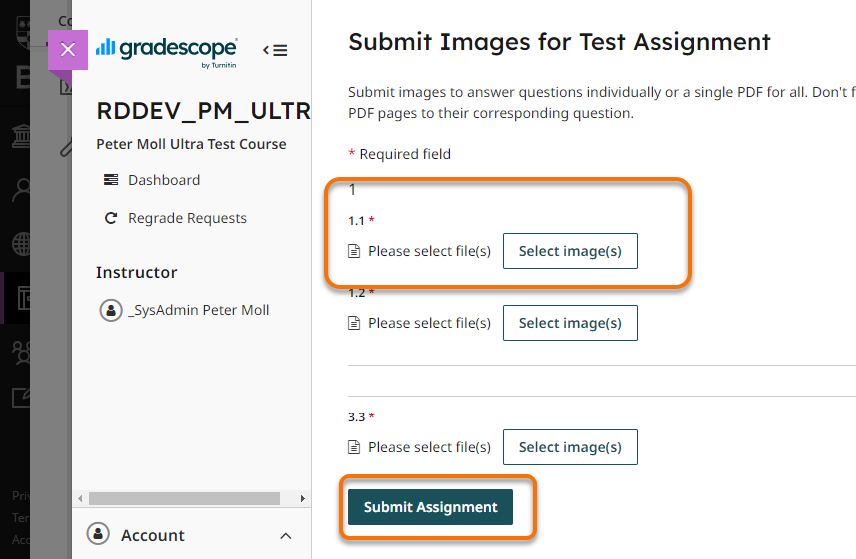Expand the Account menu chevron

(x=285, y=535)
